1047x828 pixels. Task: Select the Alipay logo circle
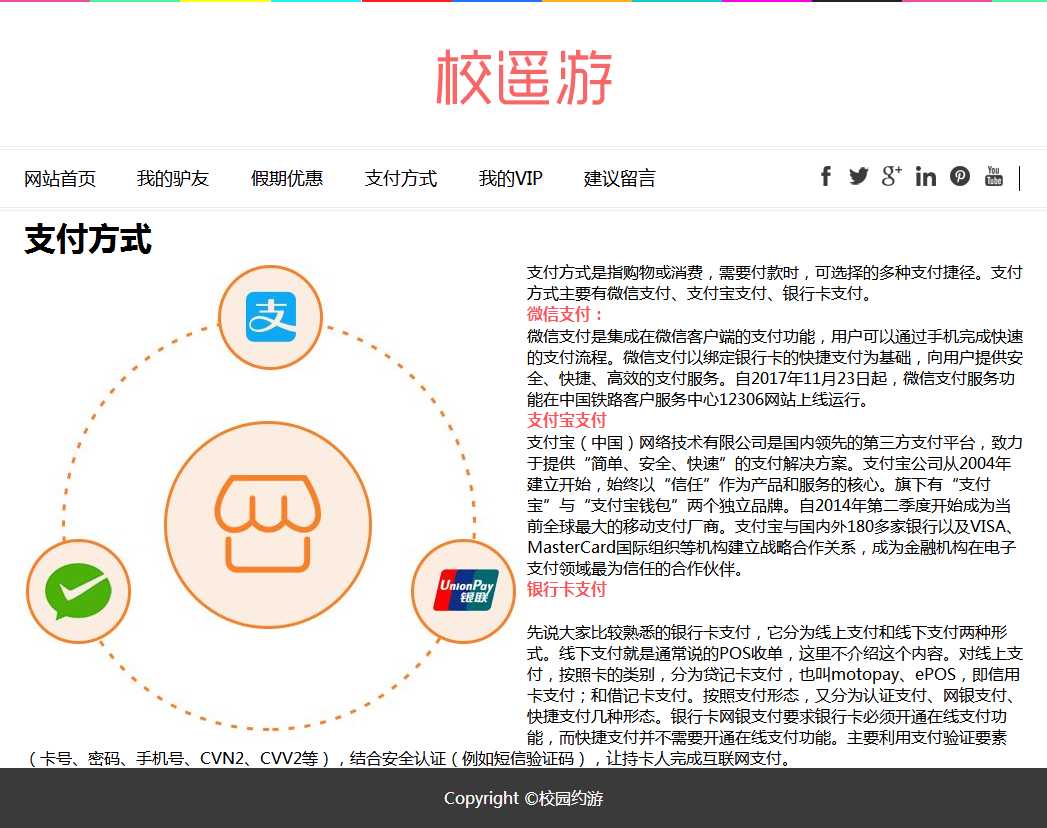point(271,317)
